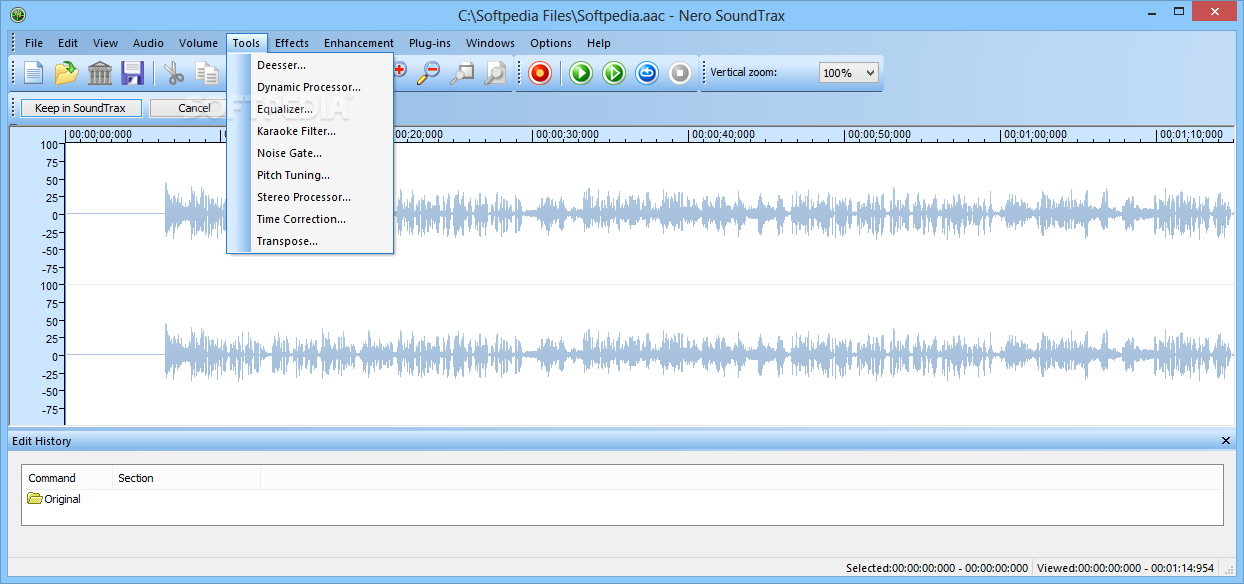Click the Vertical zoom: label

point(743,73)
